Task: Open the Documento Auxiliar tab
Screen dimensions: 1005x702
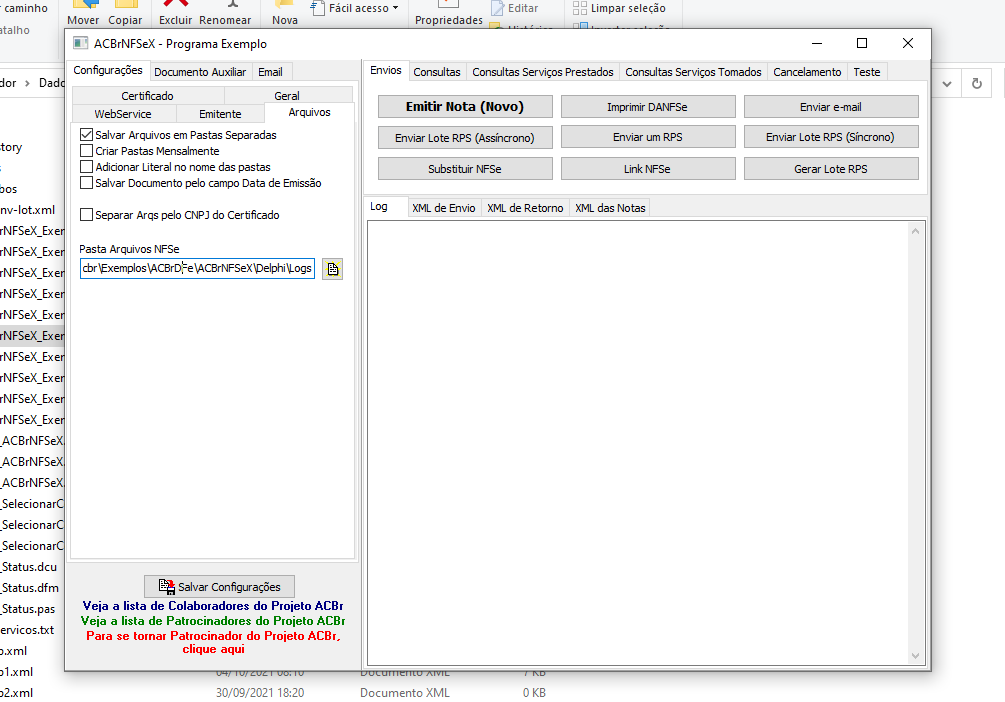Action: tap(200, 72)
